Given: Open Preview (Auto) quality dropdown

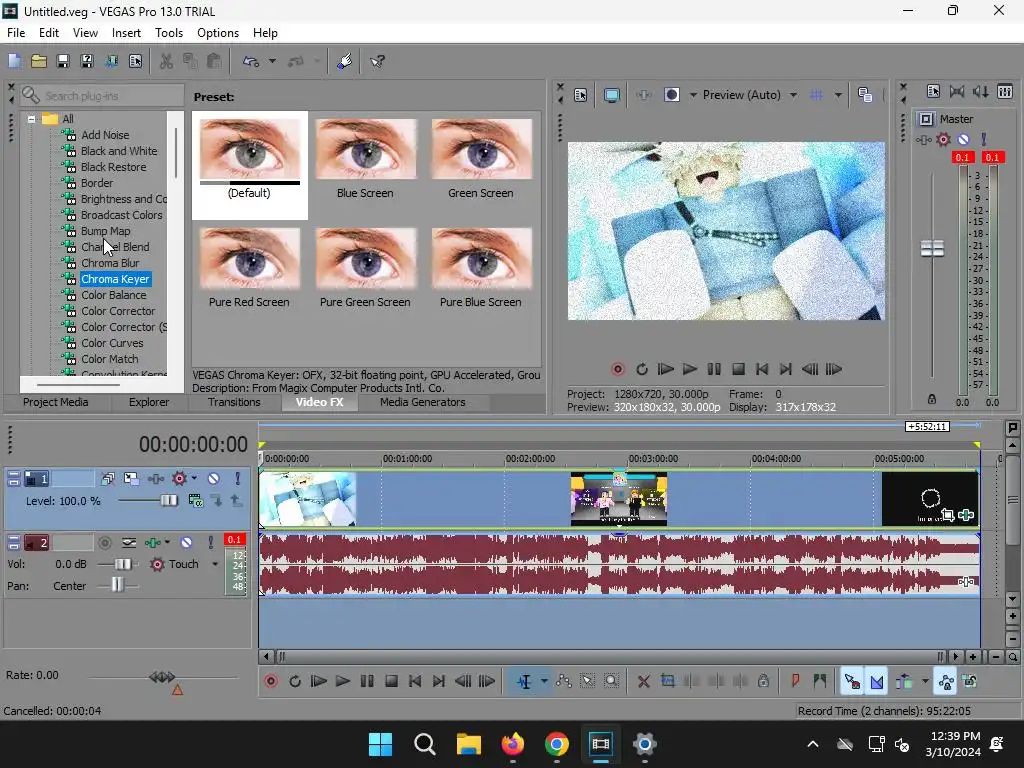Looking at the screenshot, I should [749, 95].
